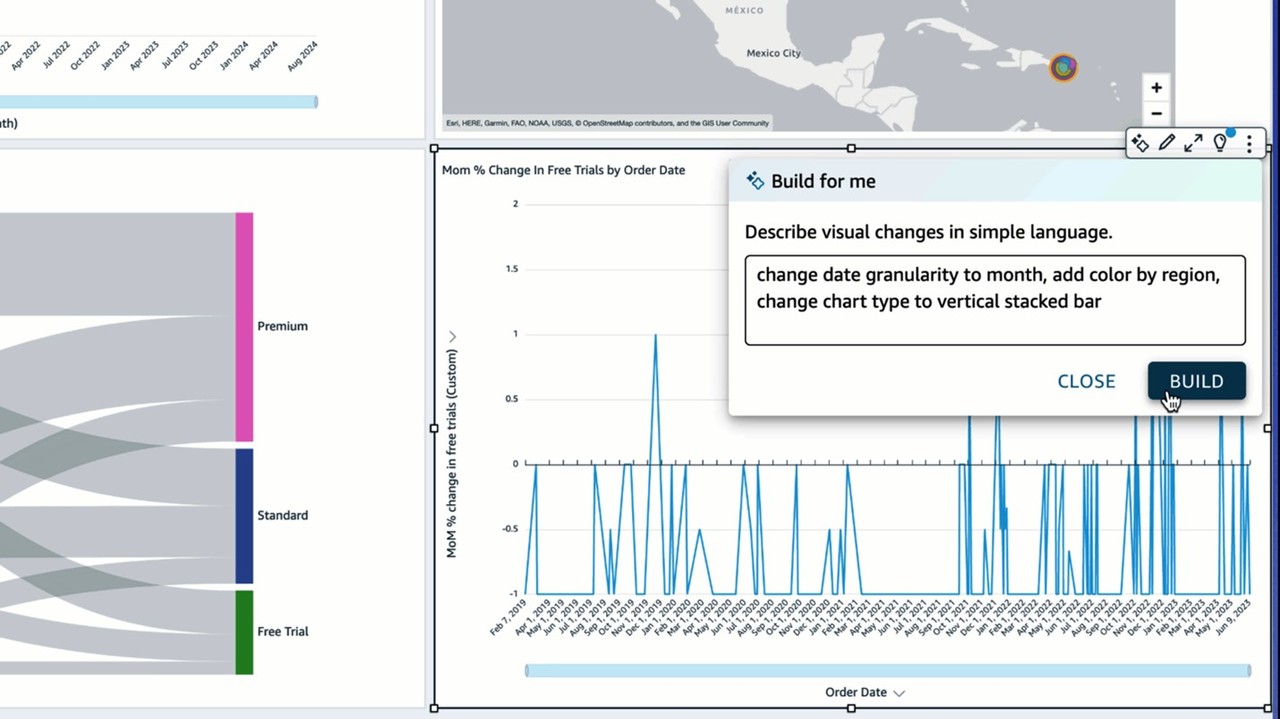This screenshot has width=1280, height=719.
Task: Click the line chart title text
Action: click(x=563, y=170)
